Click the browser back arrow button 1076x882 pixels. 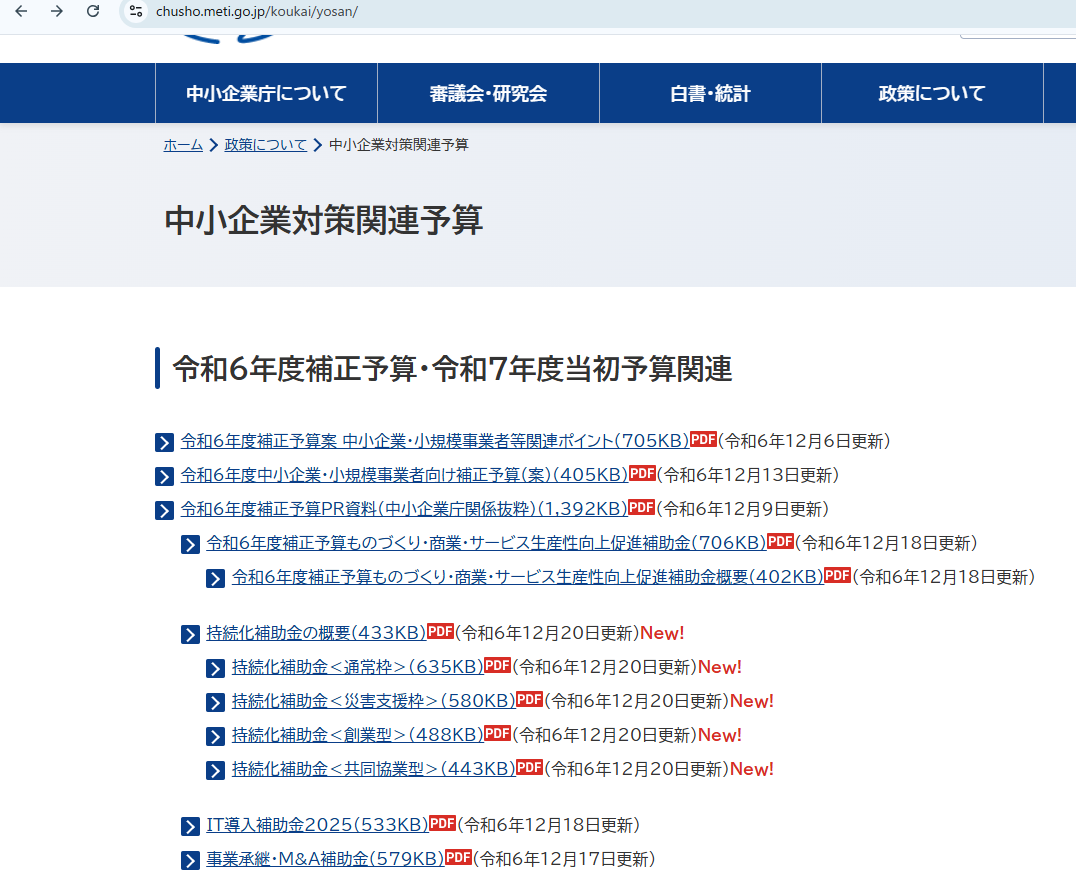(21, 11)
